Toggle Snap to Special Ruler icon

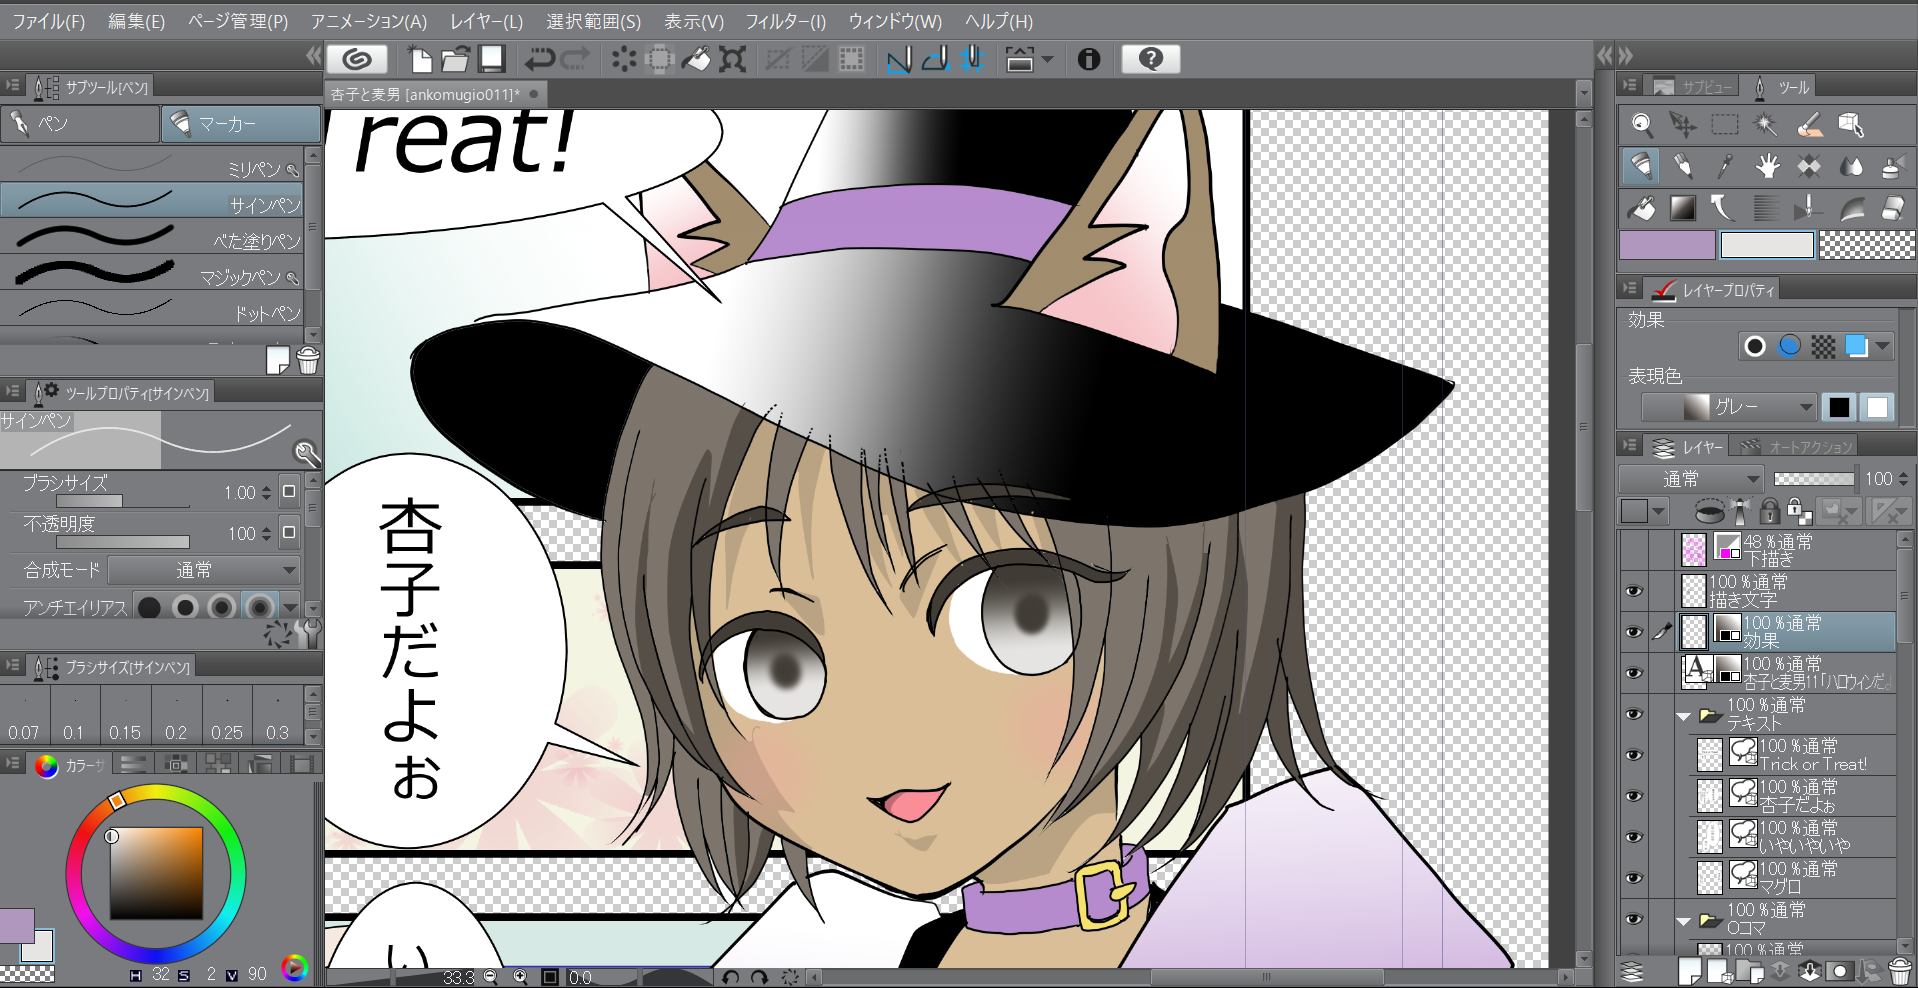tap(935, 60)
